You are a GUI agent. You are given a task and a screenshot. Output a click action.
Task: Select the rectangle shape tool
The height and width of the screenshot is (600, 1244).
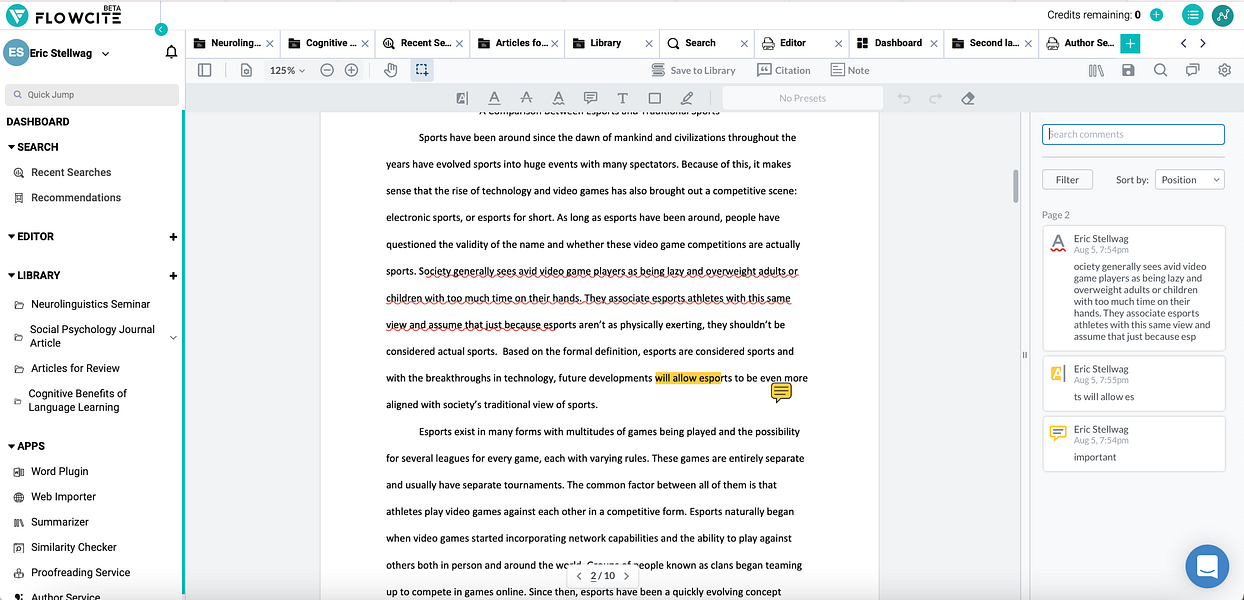point(654,98)
